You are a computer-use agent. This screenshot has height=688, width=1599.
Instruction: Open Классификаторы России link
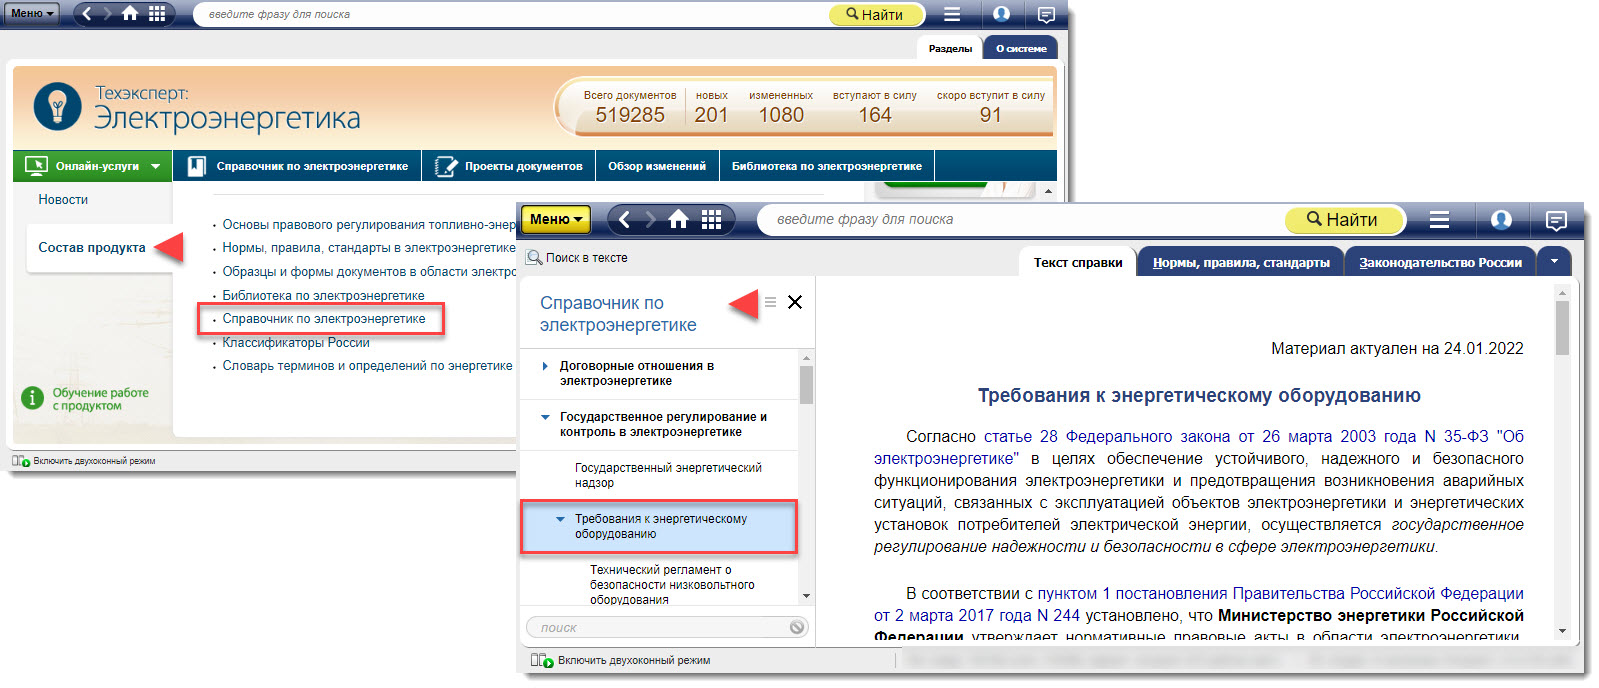coord(296,342)
